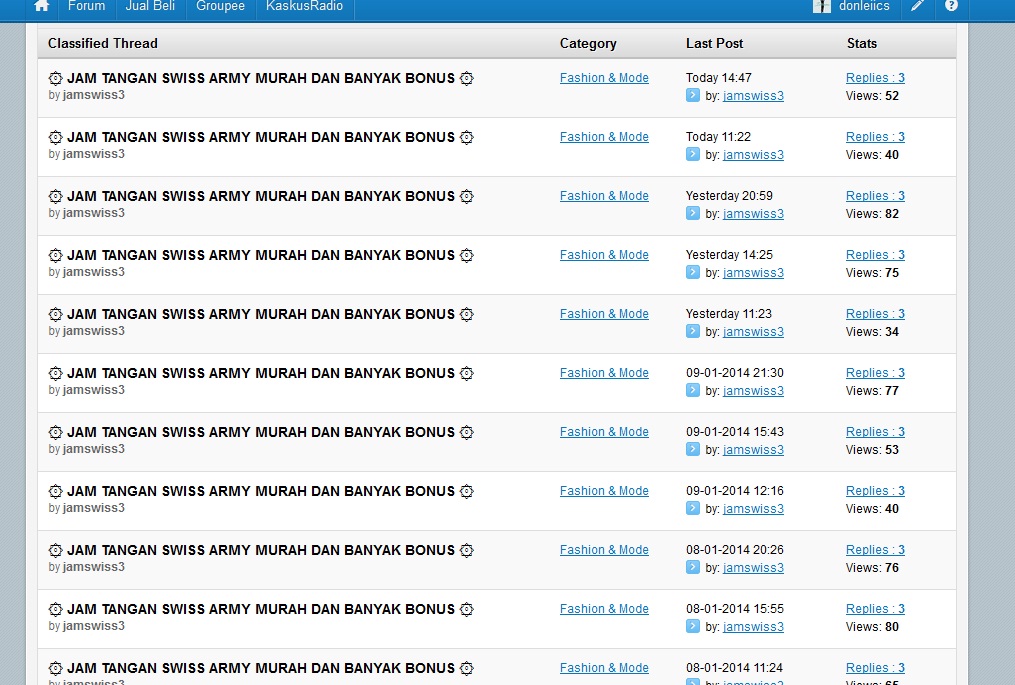
Task: Go to last post for 09-01-2014 15:43 thread
Action: (693, 449)
